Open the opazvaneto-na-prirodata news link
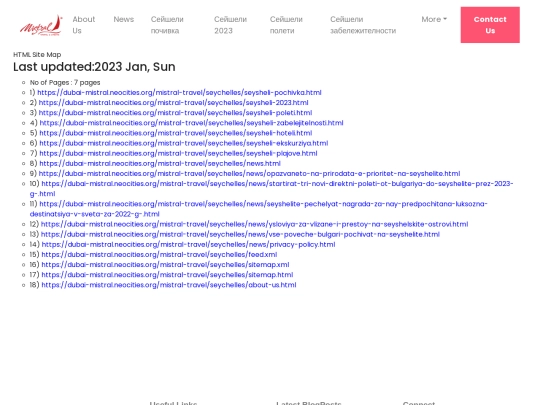 [x=249, y=174]
